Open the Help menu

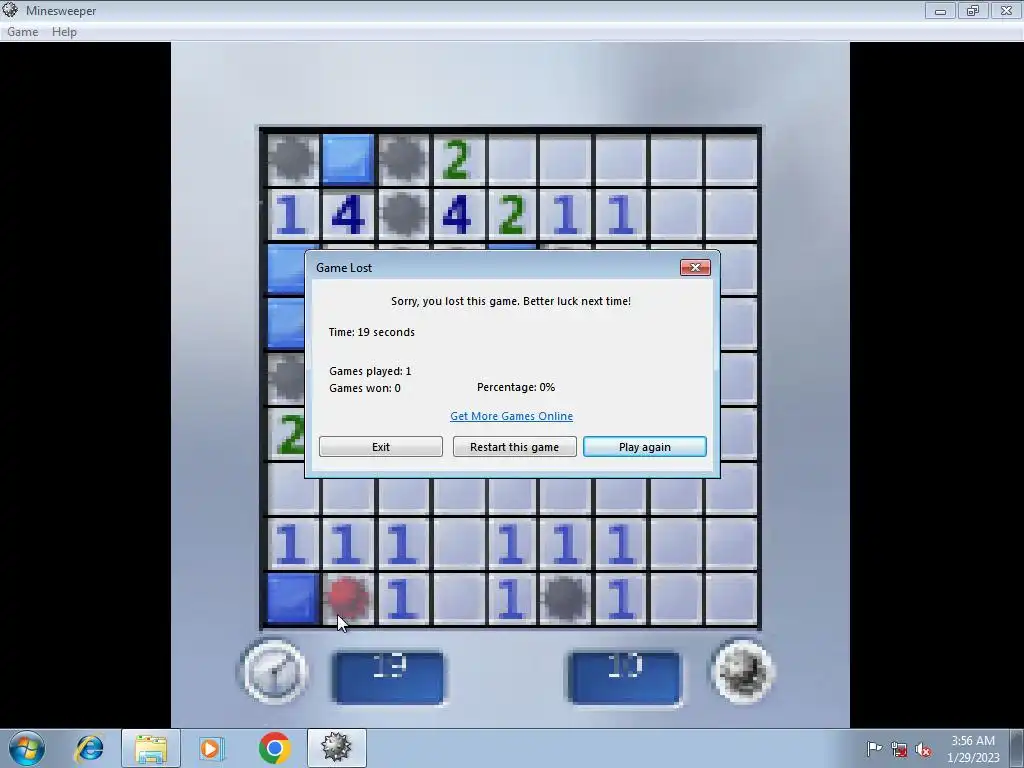tap(64, 32)
